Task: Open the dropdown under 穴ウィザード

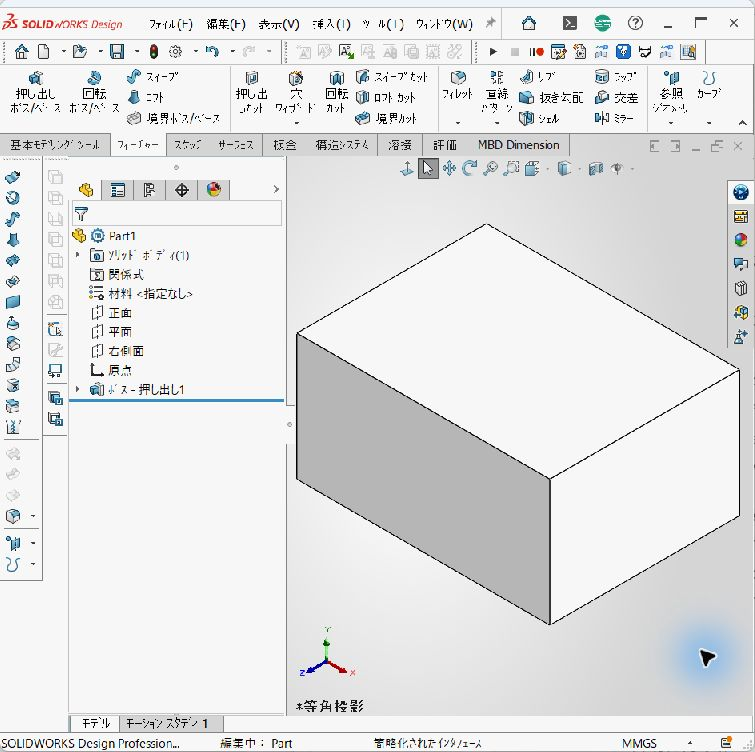Action: tap(297, 123)
